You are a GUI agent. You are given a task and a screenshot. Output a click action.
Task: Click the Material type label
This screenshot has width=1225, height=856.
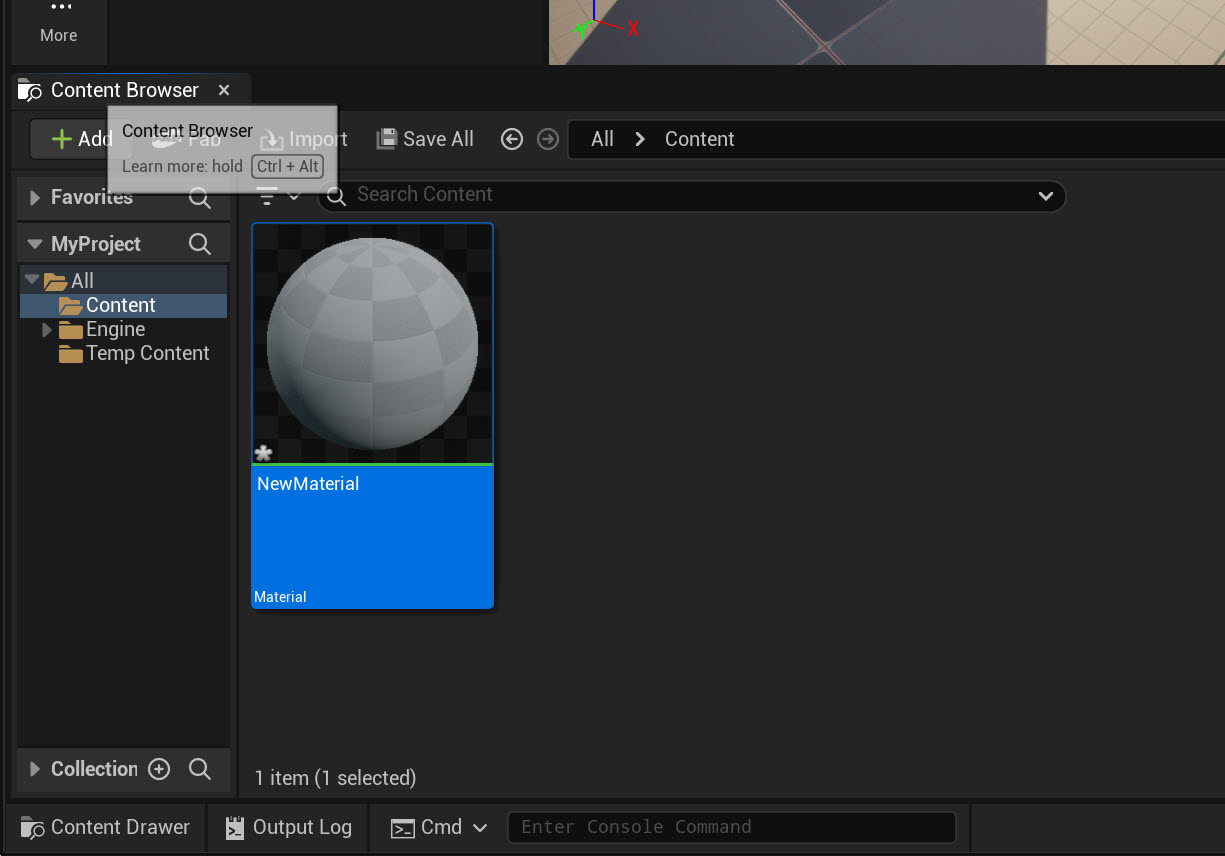[x=280, y=597]
